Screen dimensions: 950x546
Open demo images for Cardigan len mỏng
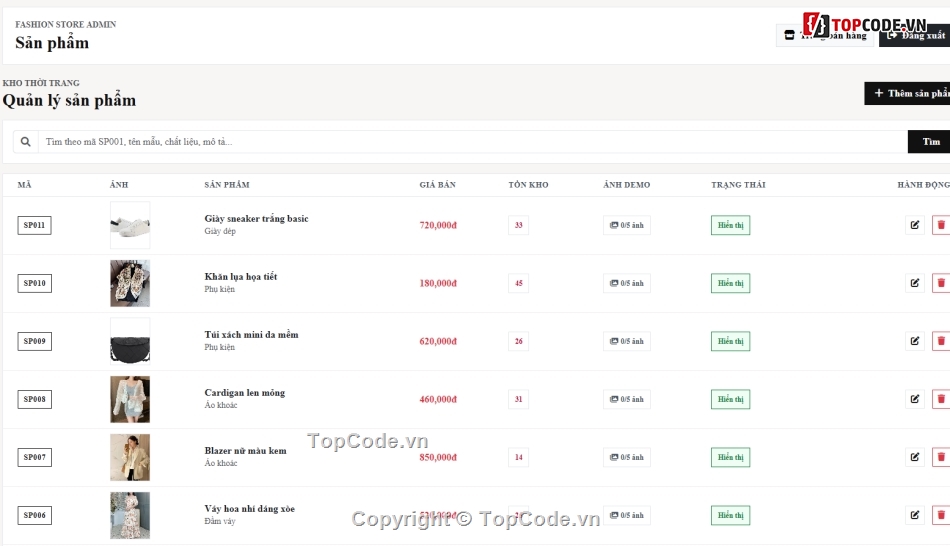click(x=626, y=399)
